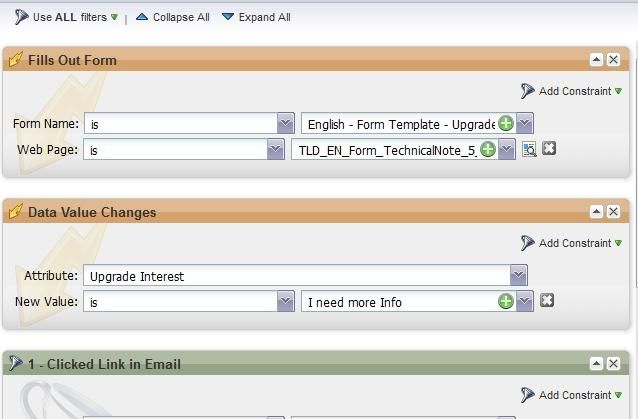
Task: Minimize the Clicked Link in Email panel
Action: click(597, 364)
